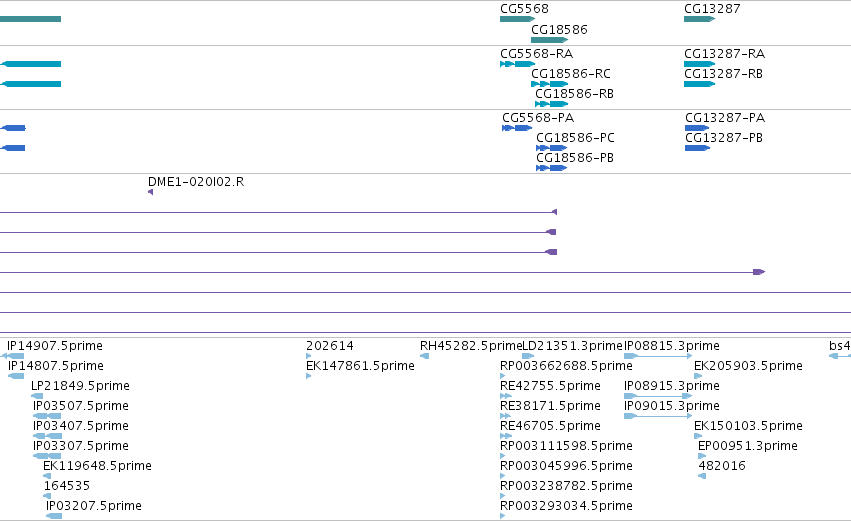This screenshot has width=851, height=521.
Task: Select EST IP08815.3prime
Action: click(x=658, y=356)
